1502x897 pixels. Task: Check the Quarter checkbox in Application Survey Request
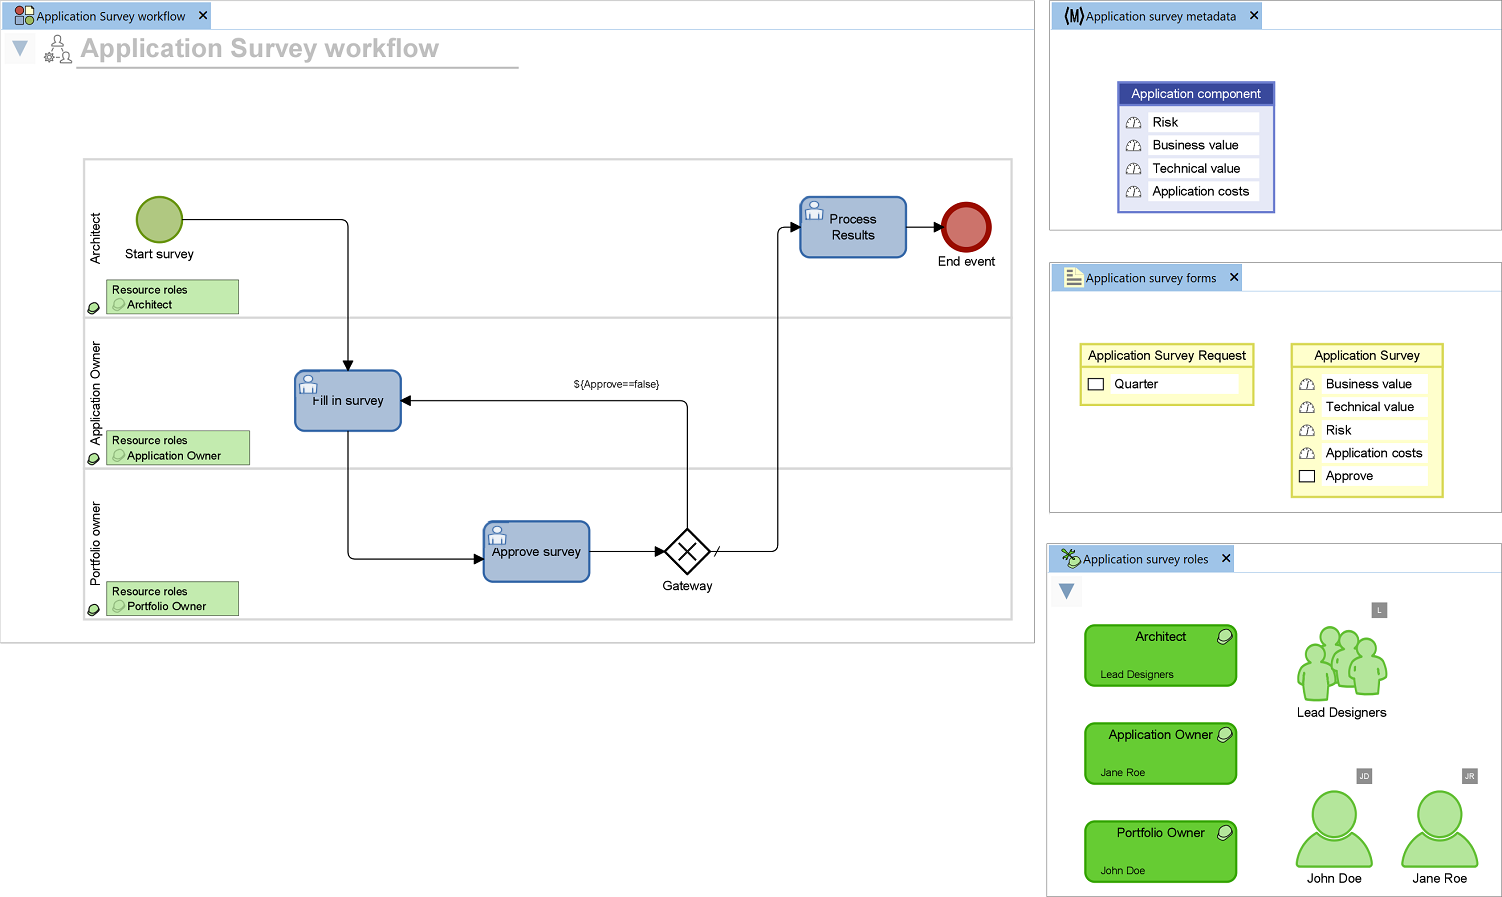coord(1095,383)
